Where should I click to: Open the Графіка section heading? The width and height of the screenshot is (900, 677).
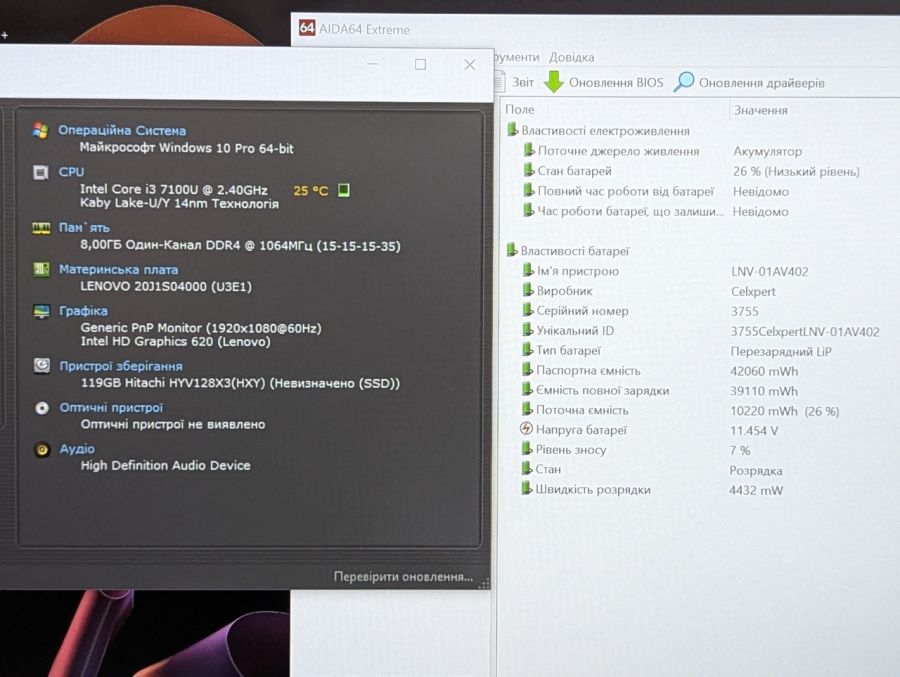tap(83, 311)
